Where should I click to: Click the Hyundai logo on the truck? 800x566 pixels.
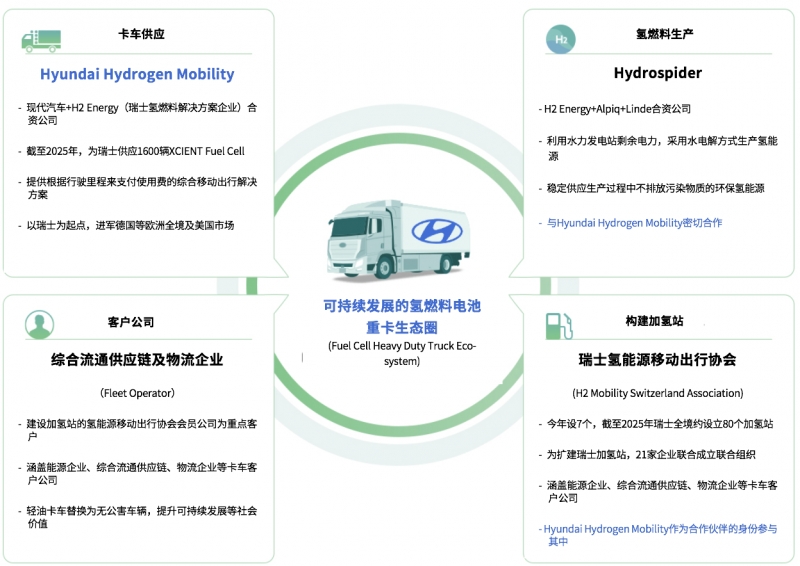[x=437, y=231]
